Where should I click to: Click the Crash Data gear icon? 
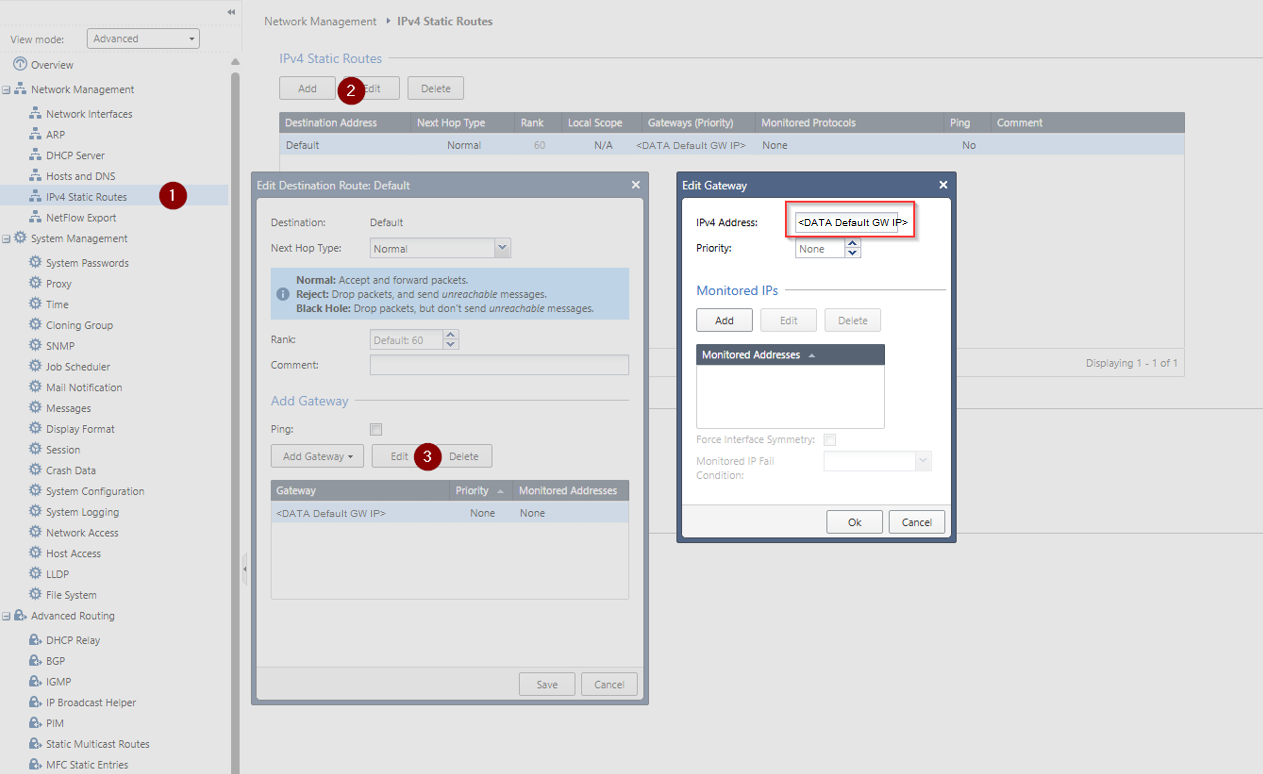(x=35, y=470)
